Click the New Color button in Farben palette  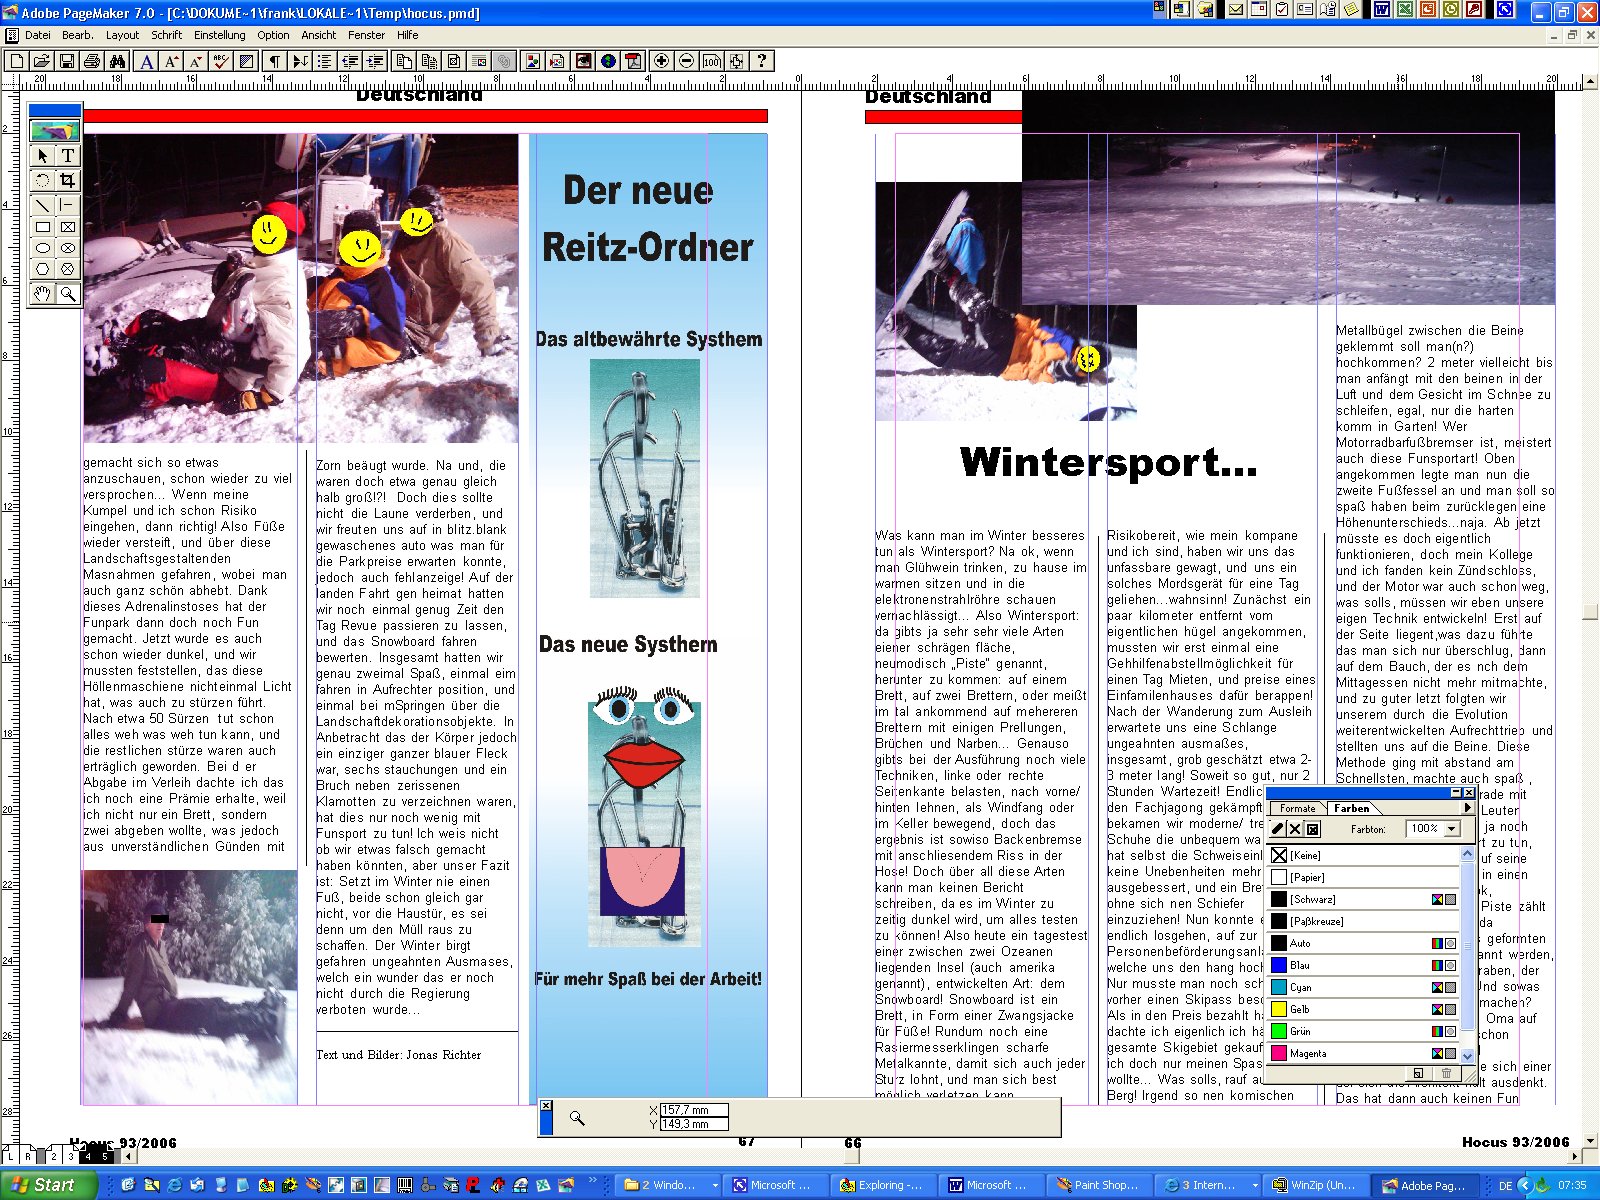(x=1418, y=1073)
